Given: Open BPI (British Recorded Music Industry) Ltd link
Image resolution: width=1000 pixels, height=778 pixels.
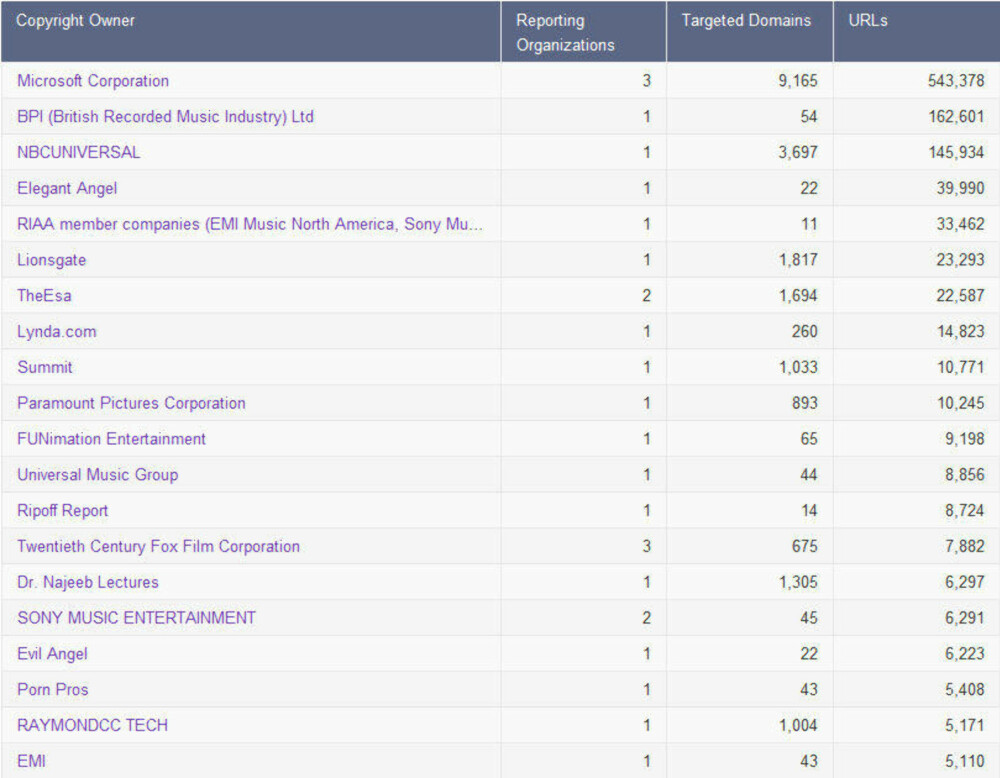Looking at the screenshot, I should tap(165, 117).
